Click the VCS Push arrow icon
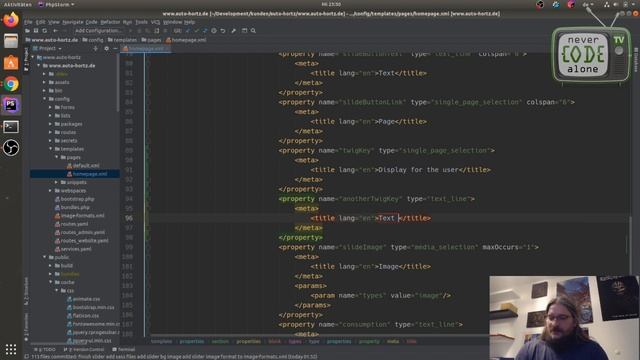 coord(204,31)
